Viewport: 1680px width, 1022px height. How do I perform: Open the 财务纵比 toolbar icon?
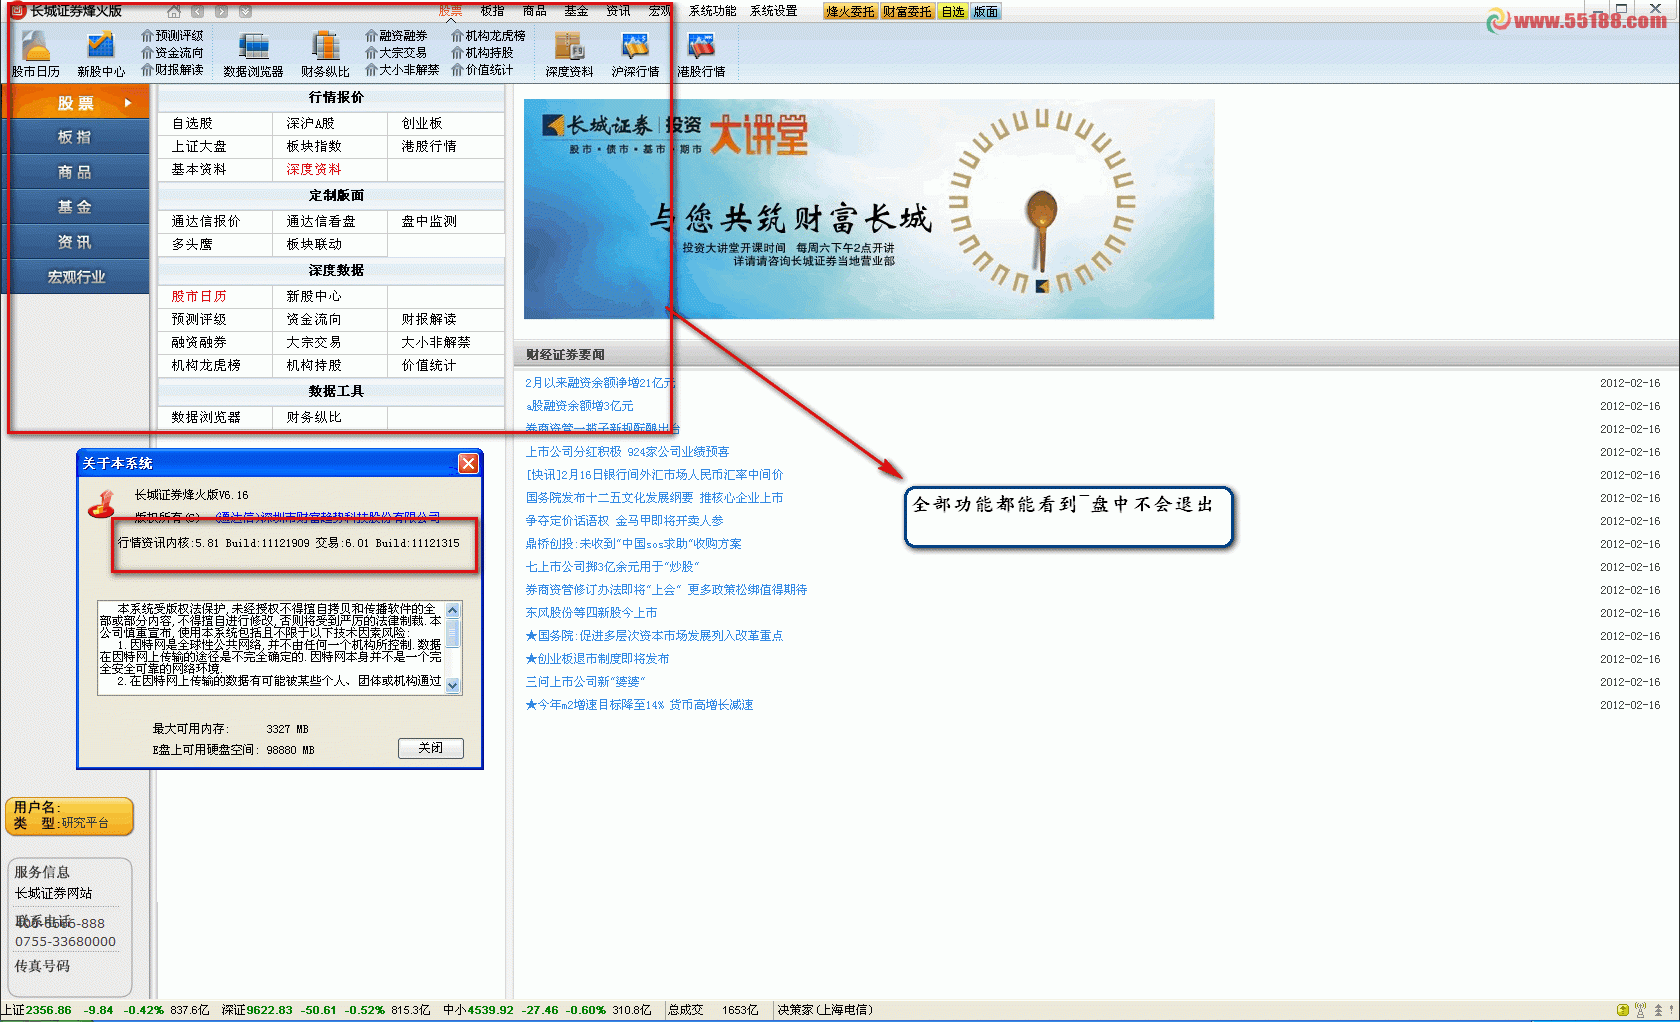[x=325, y=54]
